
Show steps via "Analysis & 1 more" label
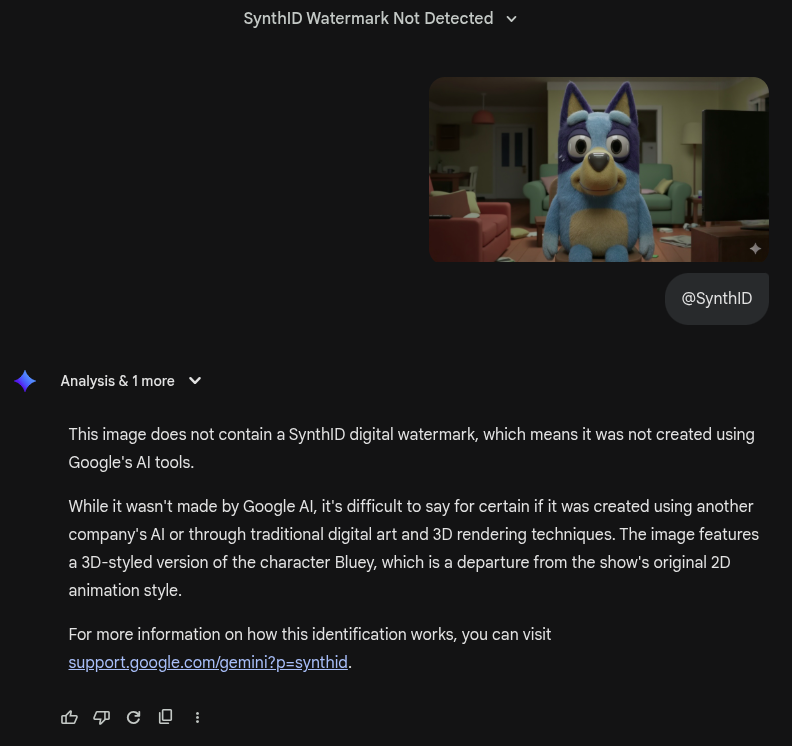(x=117, y=381)
